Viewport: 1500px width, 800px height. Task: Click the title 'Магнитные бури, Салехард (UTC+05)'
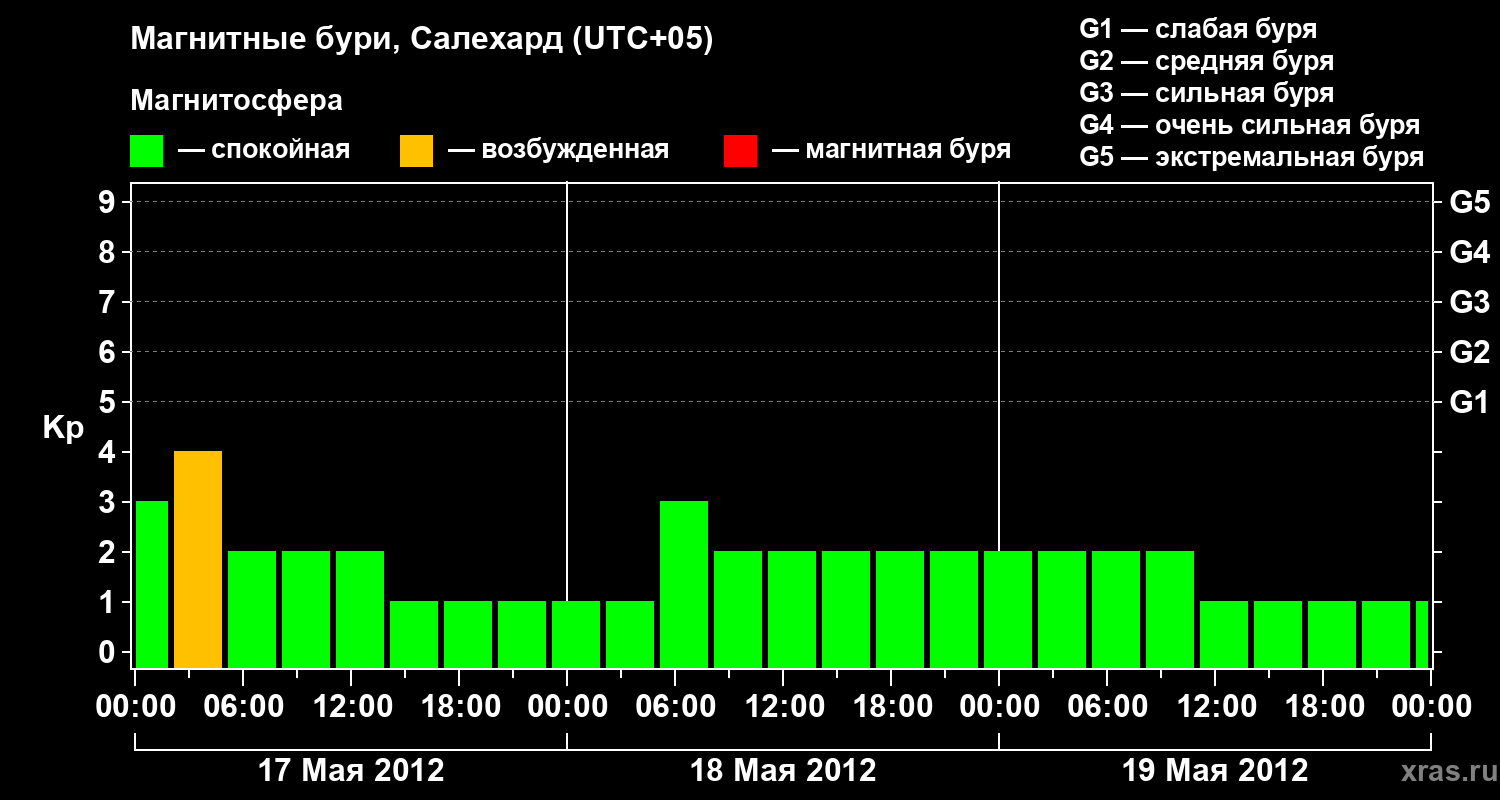(x=422, y=40)
